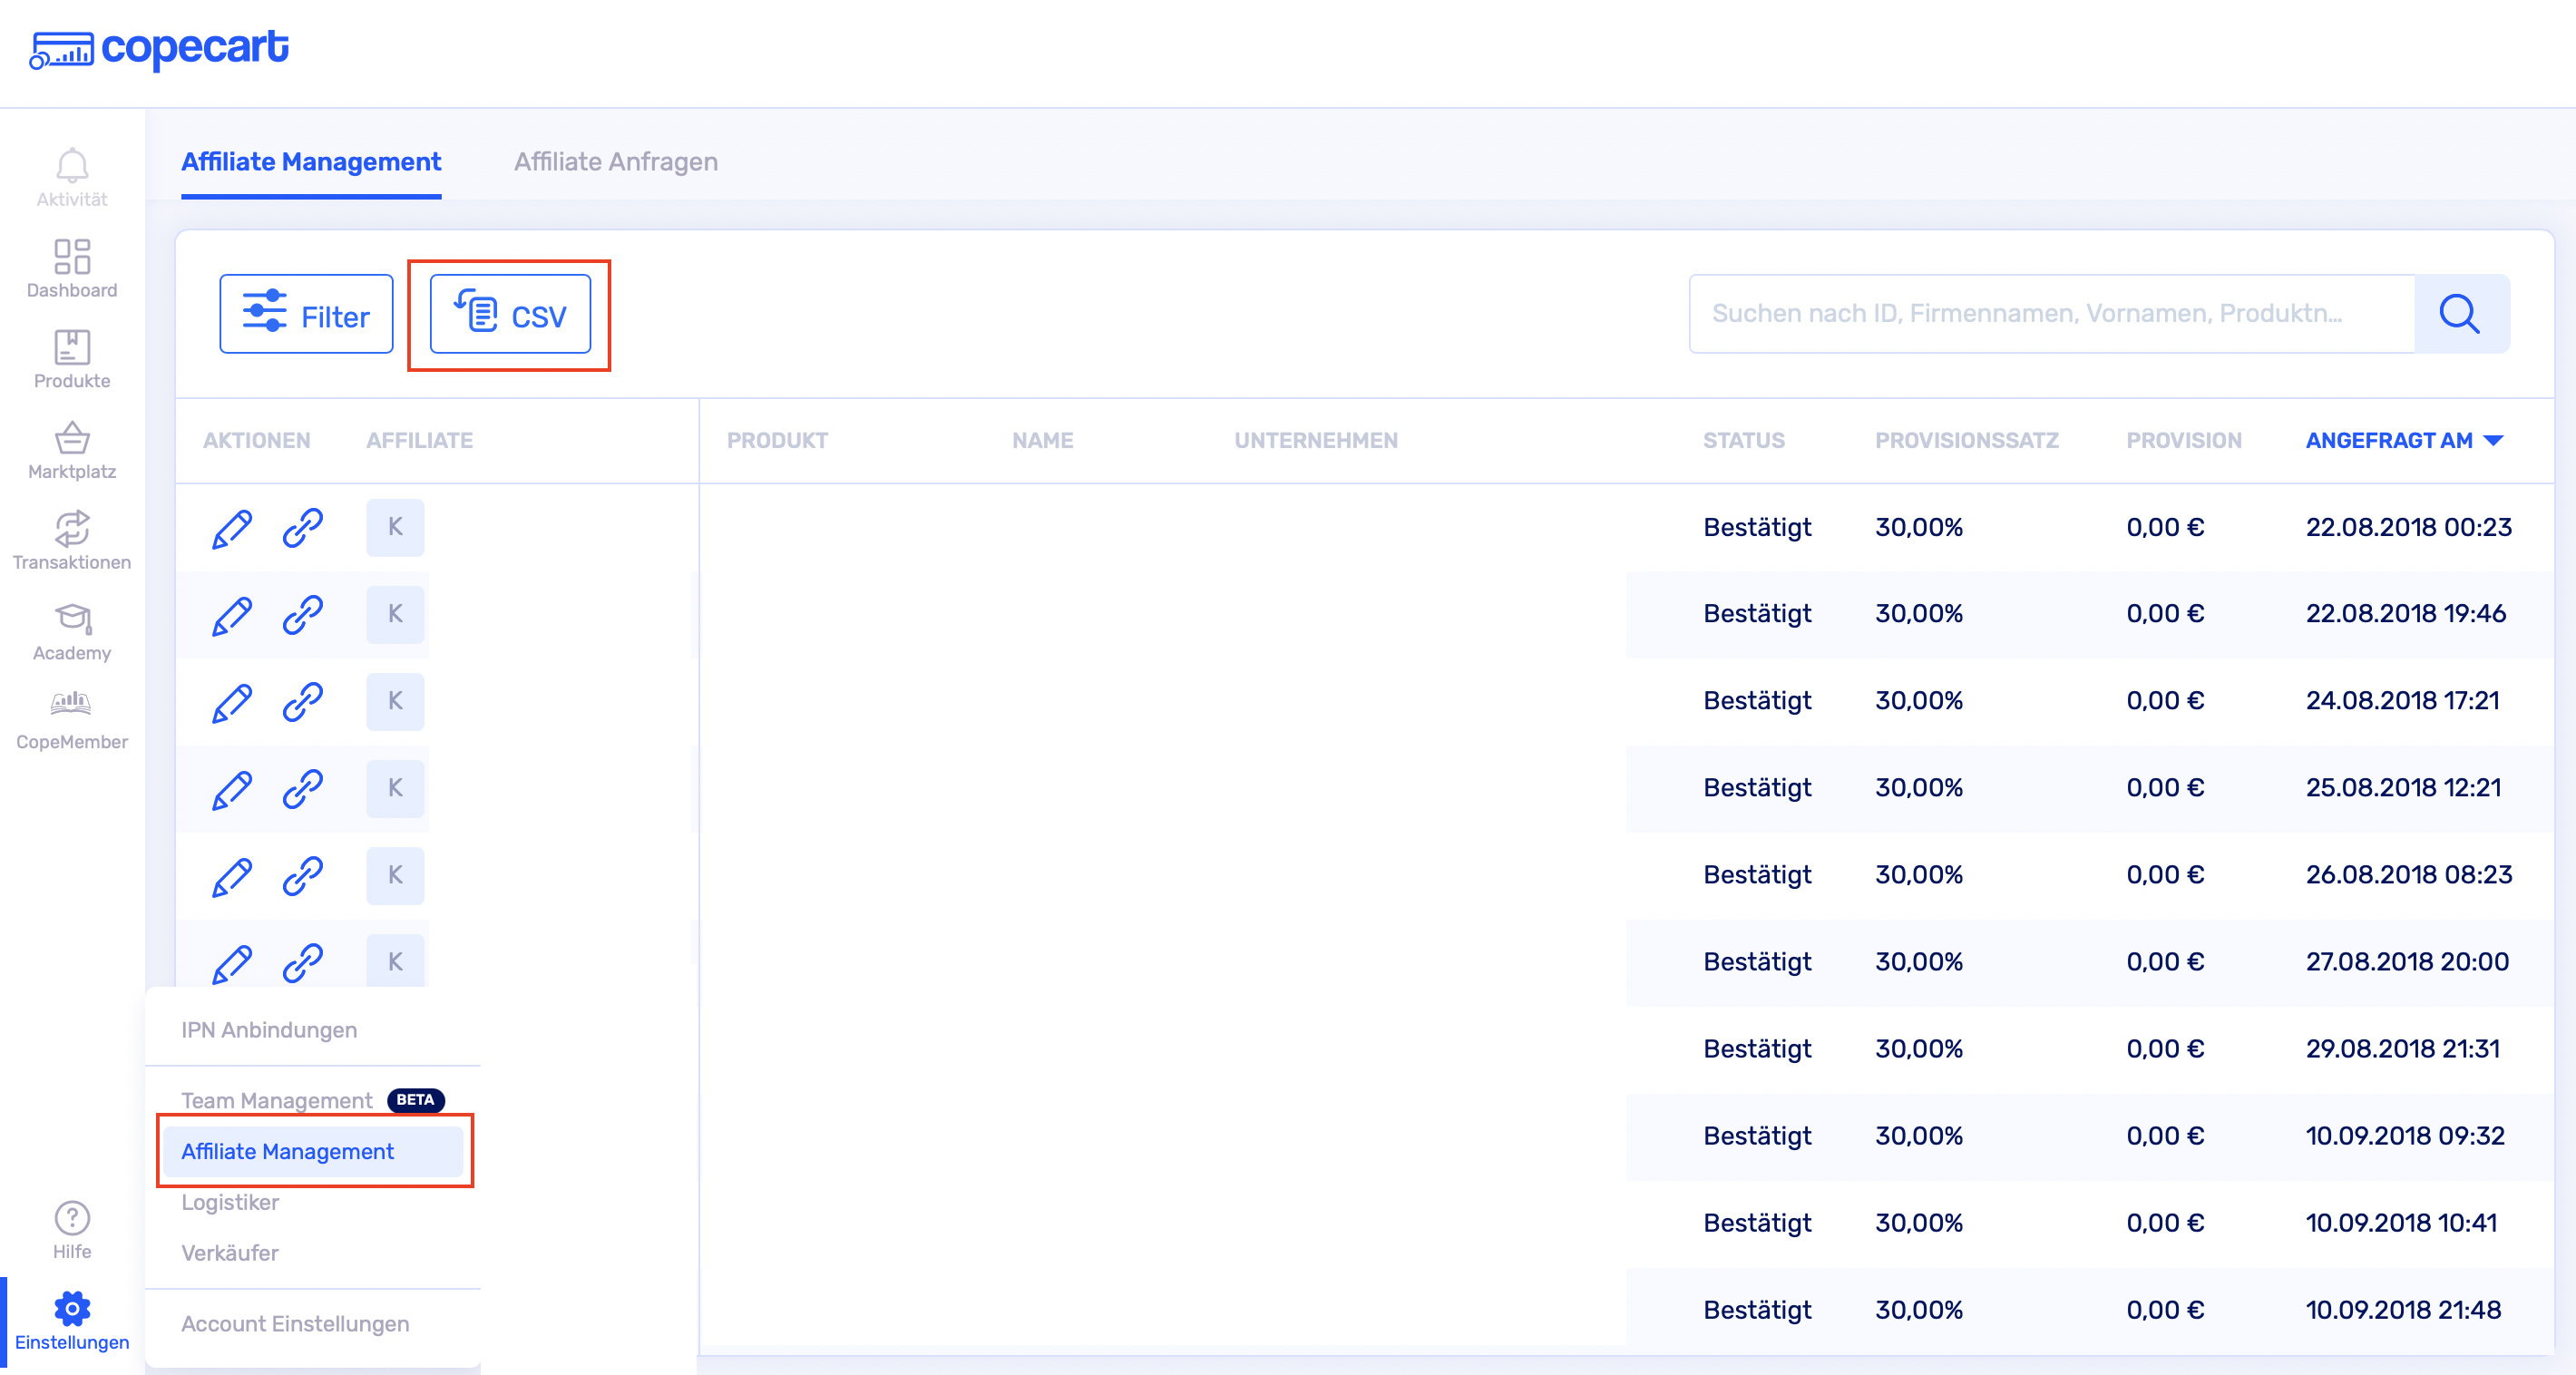Click edit pencil in first row
Screen dimensions: 2576x1375
(232, 528)
